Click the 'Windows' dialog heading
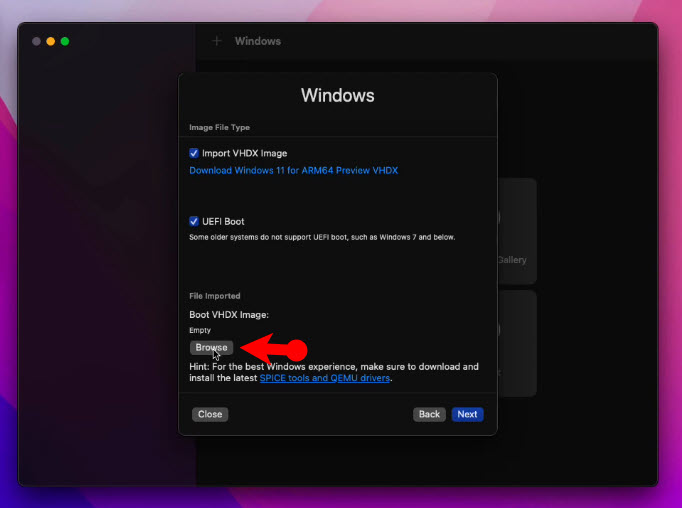This screenshot has height=508, width=682. [x=338, y=96]
